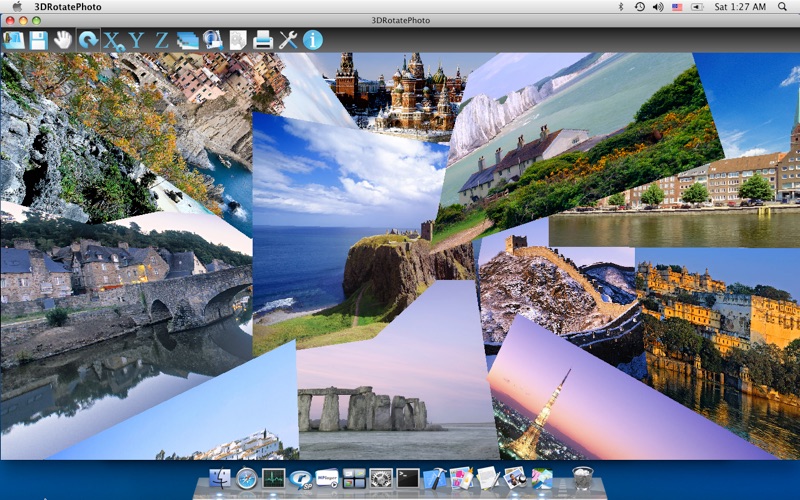
Task: Click the gear document settings icon
Action: click(238, 40)
